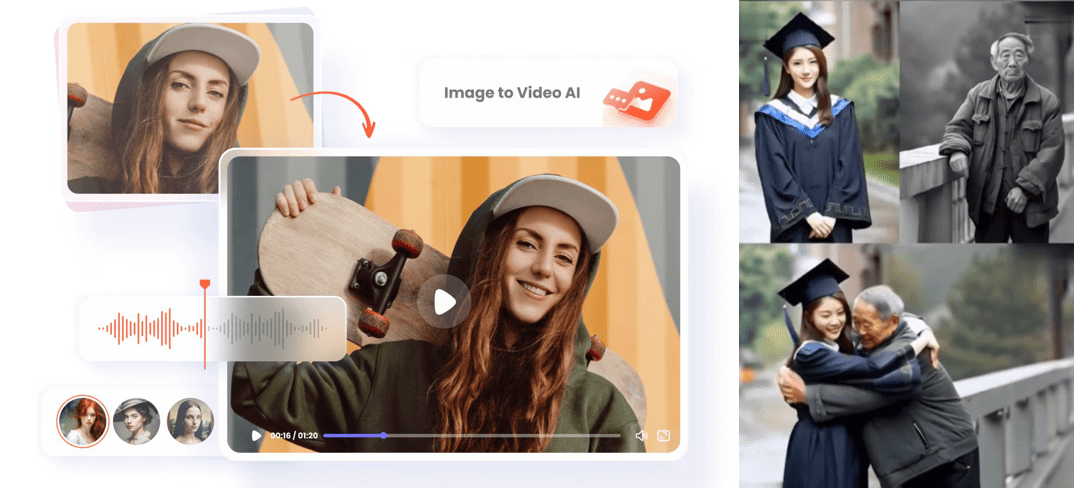Click the Image to Video AI label

coord(511,93)
